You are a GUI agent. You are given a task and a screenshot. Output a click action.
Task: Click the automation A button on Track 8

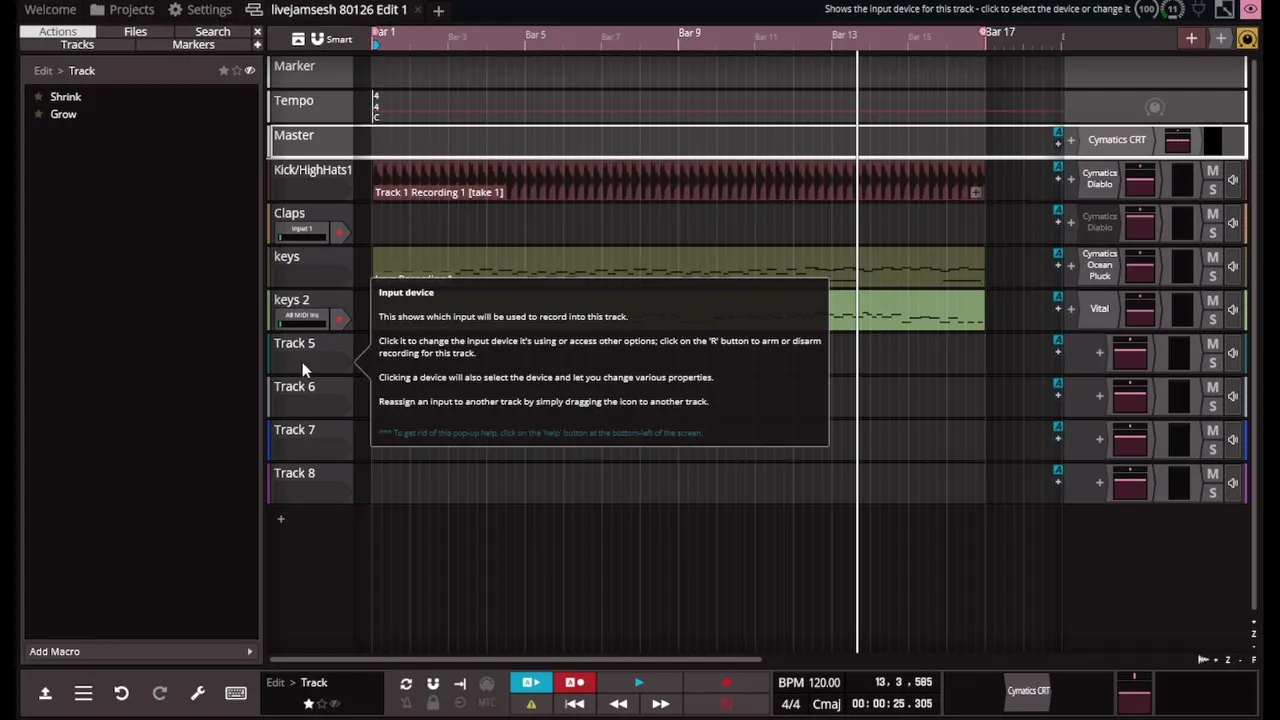click(x=1057, y=470)
